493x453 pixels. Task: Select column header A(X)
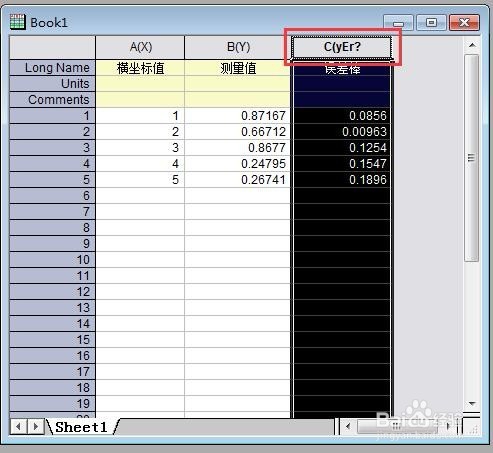click(140, 47)
